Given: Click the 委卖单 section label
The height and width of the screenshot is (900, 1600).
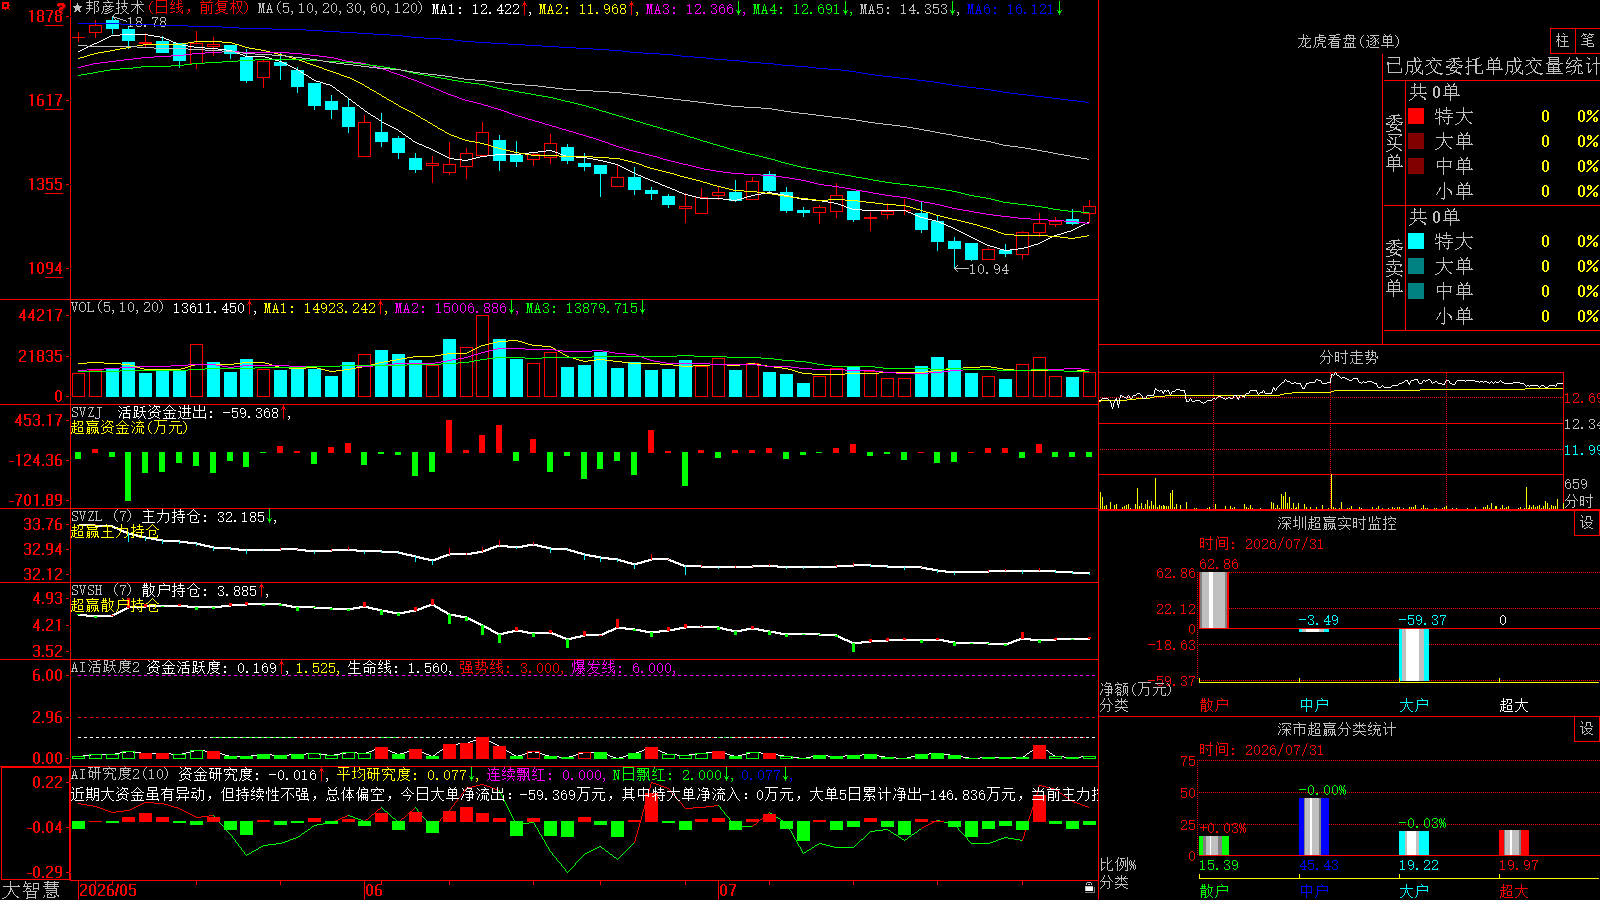Looking at the screenshot, I should tap(1394, 267).
